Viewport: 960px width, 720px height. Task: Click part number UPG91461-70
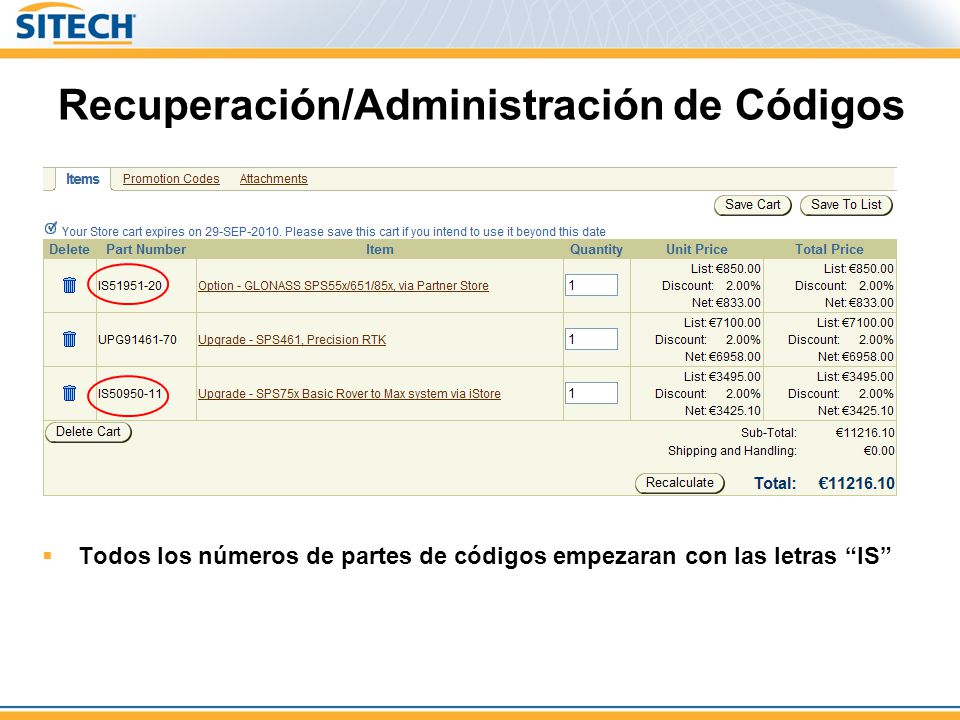[x=137, y=339]
